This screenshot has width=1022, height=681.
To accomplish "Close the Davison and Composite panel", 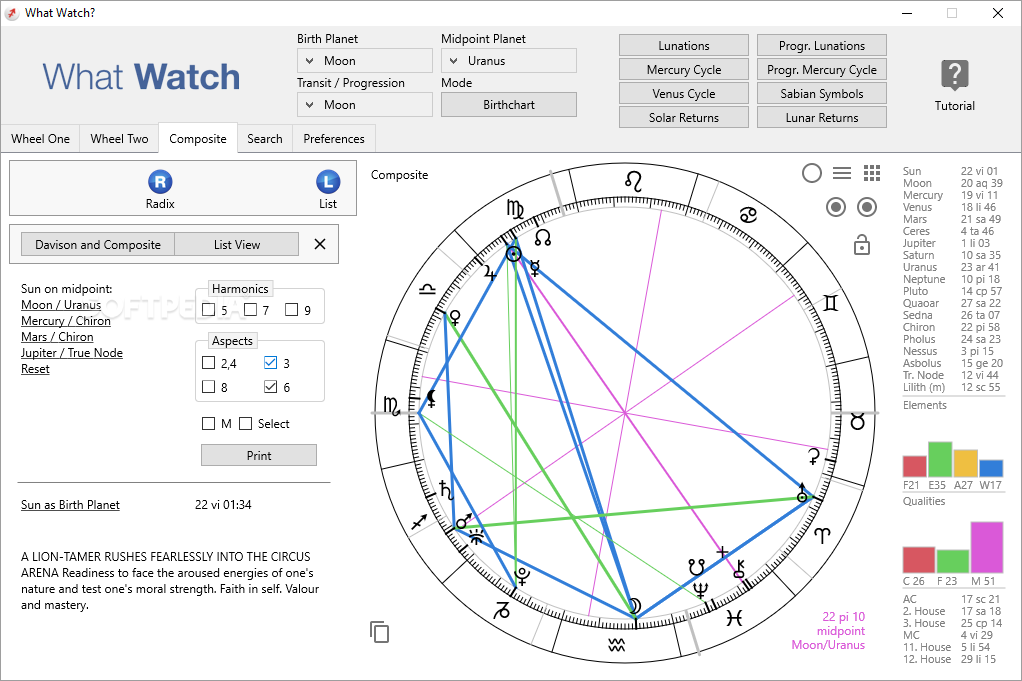I will click(319, 244).
